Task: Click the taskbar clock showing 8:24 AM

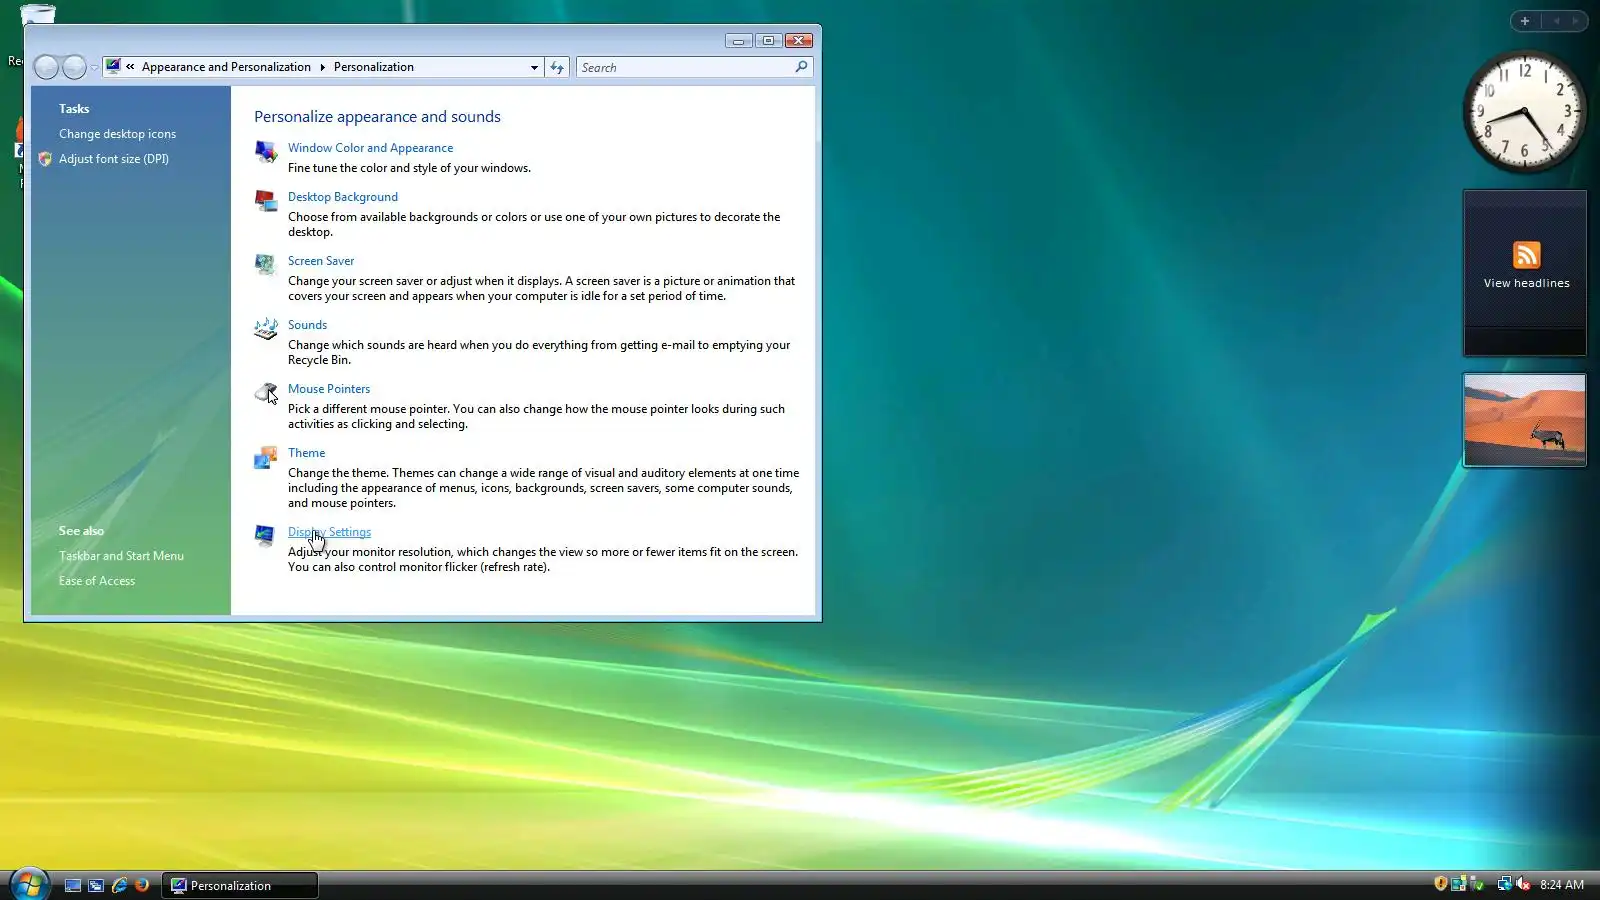Action: 1562,885
